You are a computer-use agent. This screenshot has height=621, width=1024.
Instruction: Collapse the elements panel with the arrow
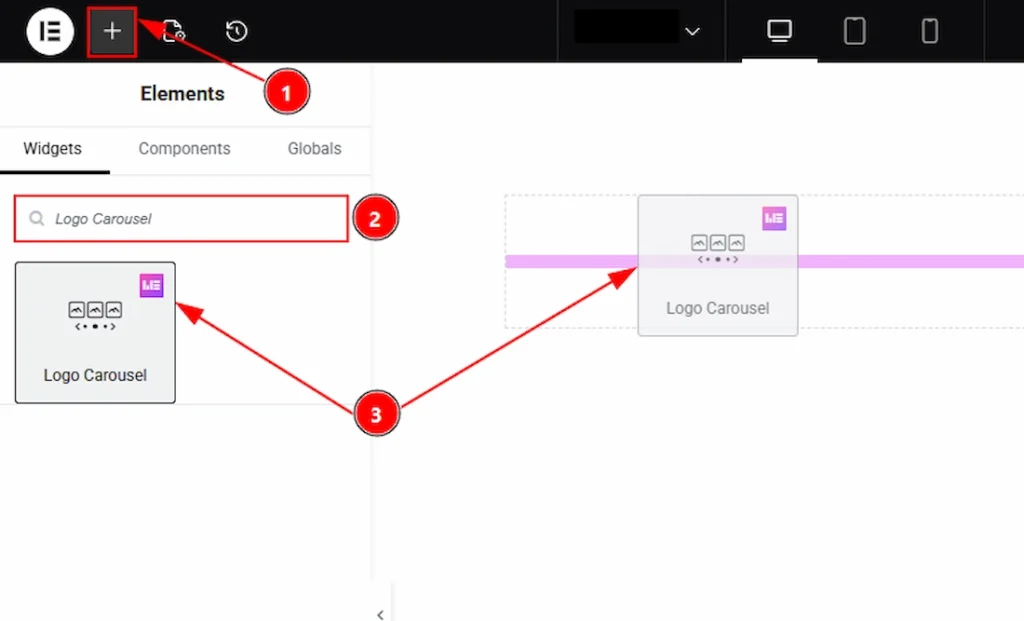(x=380, y=614)
